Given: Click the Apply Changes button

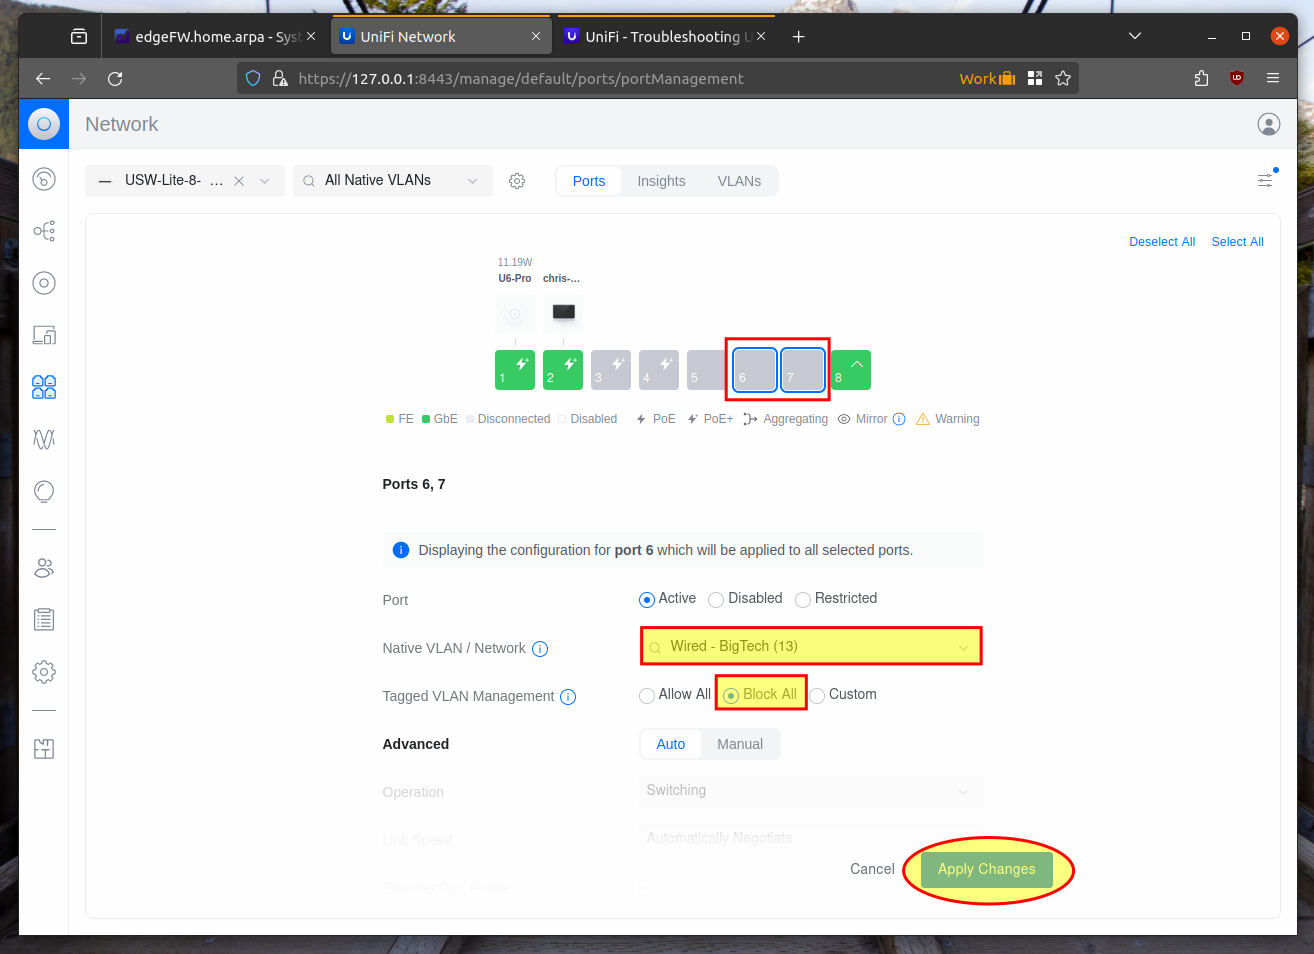Looking at the screenshot, I should (x=987, y=869).
